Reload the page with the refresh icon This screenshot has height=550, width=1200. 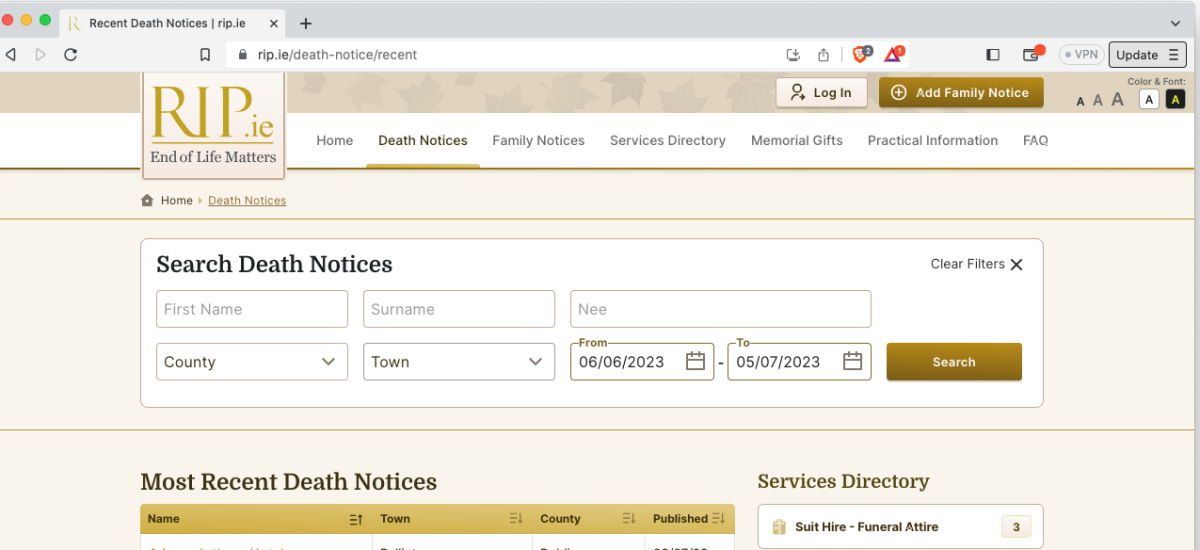tap(70, 55)
